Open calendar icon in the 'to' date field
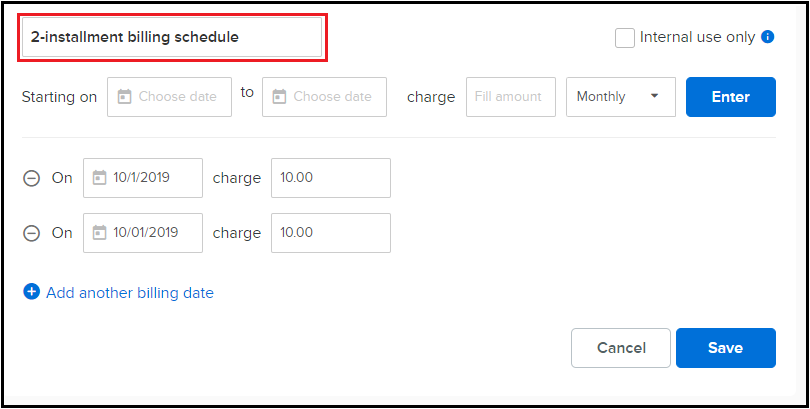This screenshot has height=409, width=810. (279, 97)
